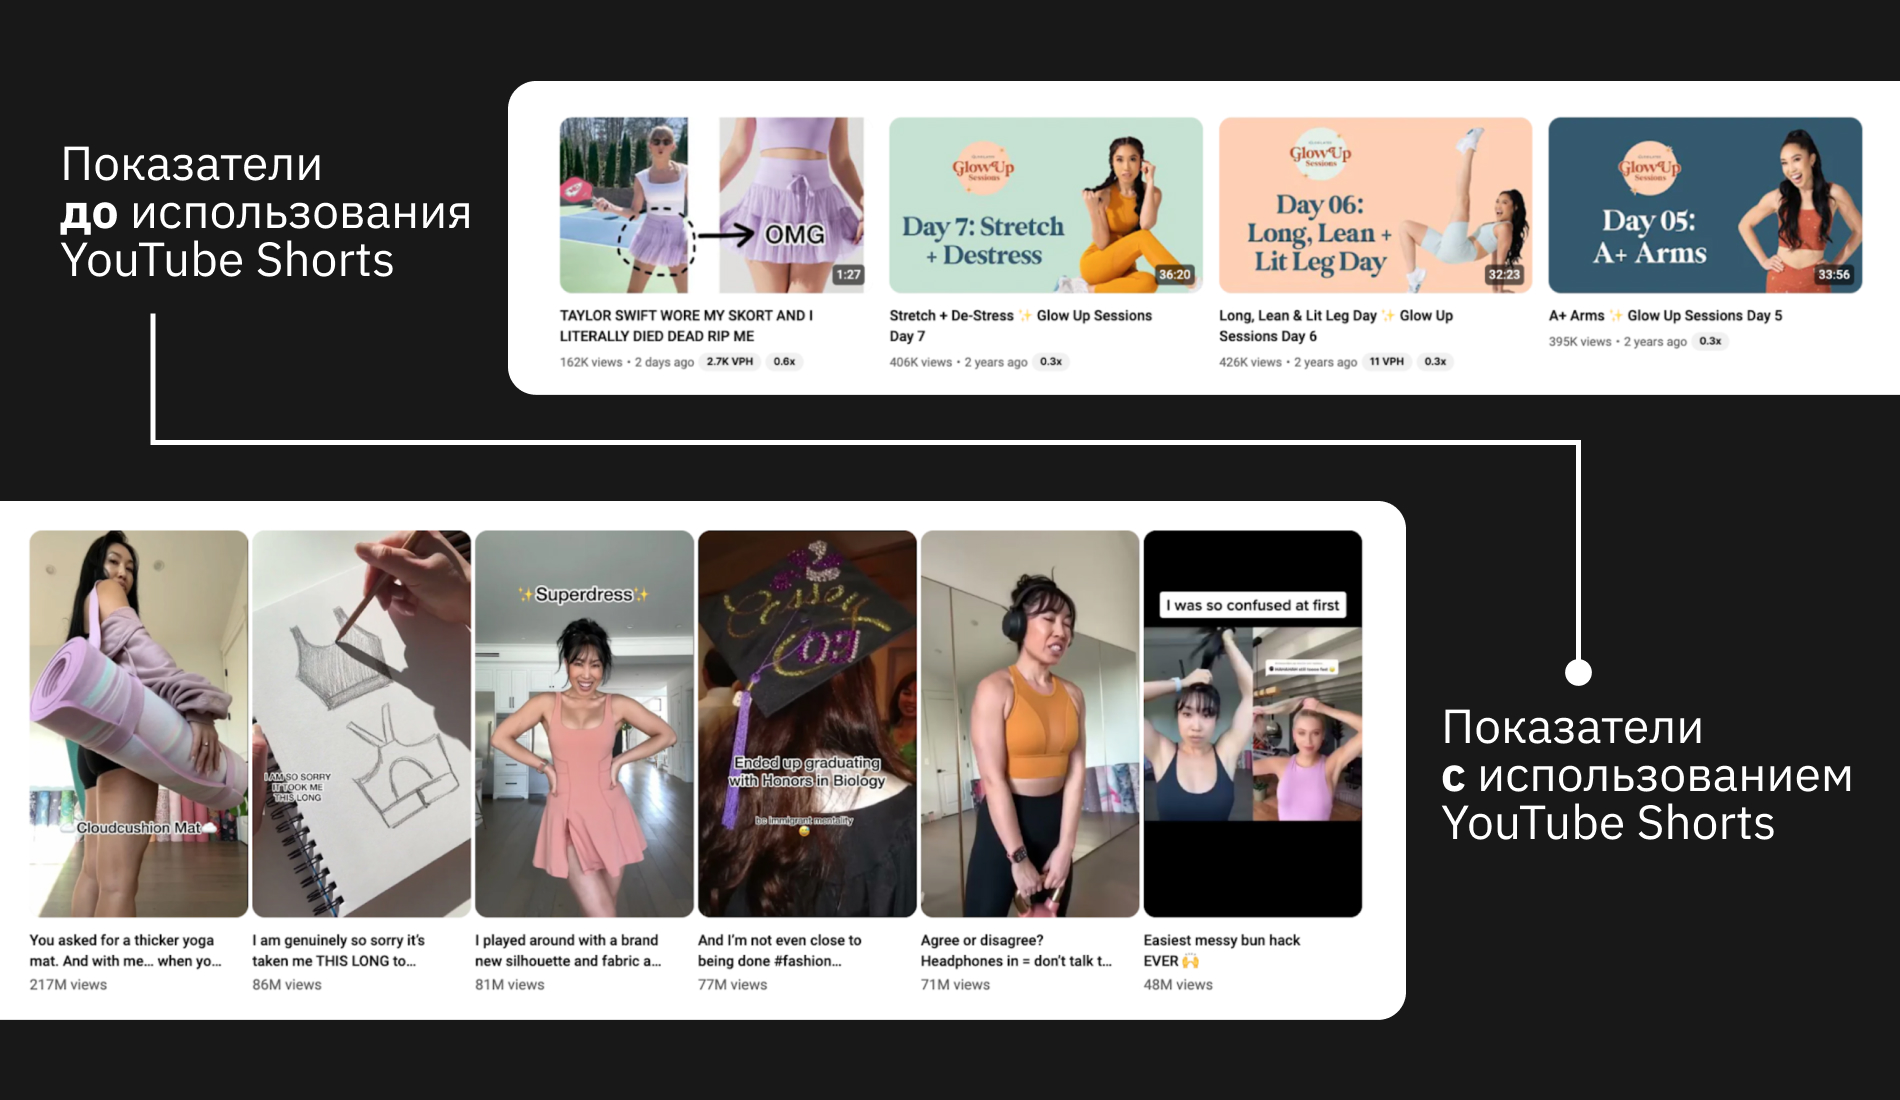Image resolution: width=1900 pixels, height=1100 pixels.
Task: Click 'You asked for a thicker yoga mat' title
Action: tap(125, 950)
